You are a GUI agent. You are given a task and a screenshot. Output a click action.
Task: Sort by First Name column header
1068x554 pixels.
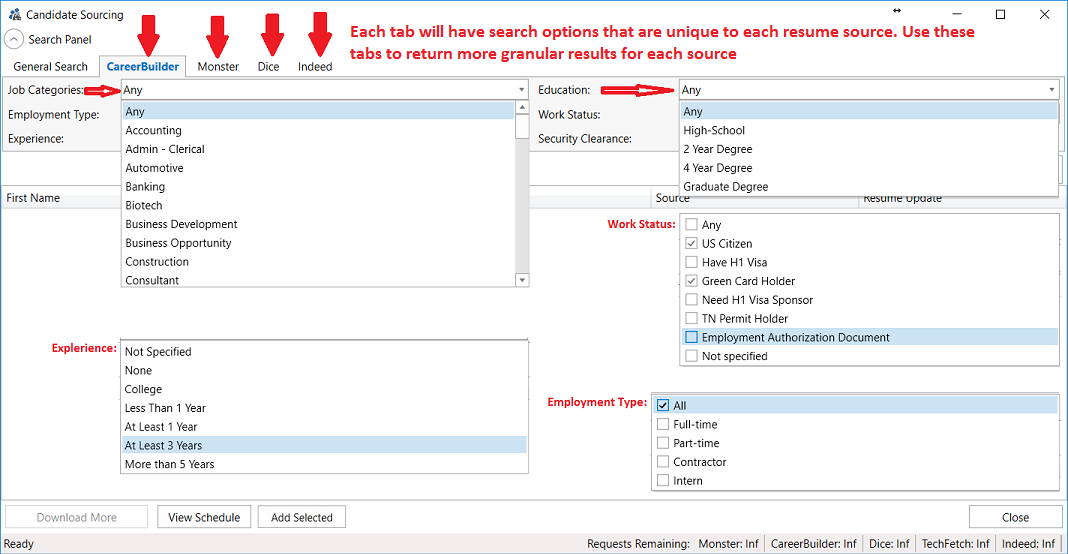coord(33,198)
